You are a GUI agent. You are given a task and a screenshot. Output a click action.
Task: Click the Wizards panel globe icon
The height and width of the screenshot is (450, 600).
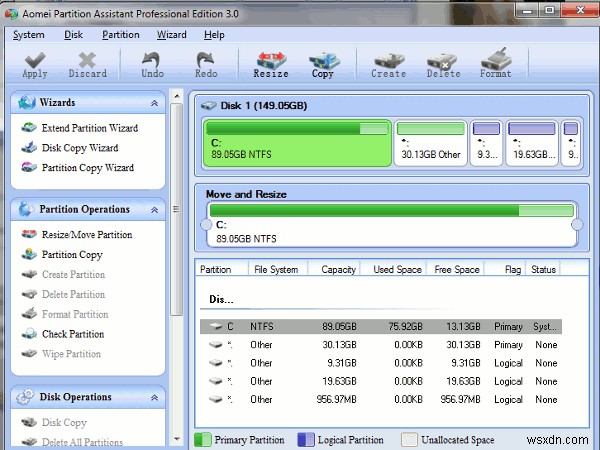tap(27, 102)
